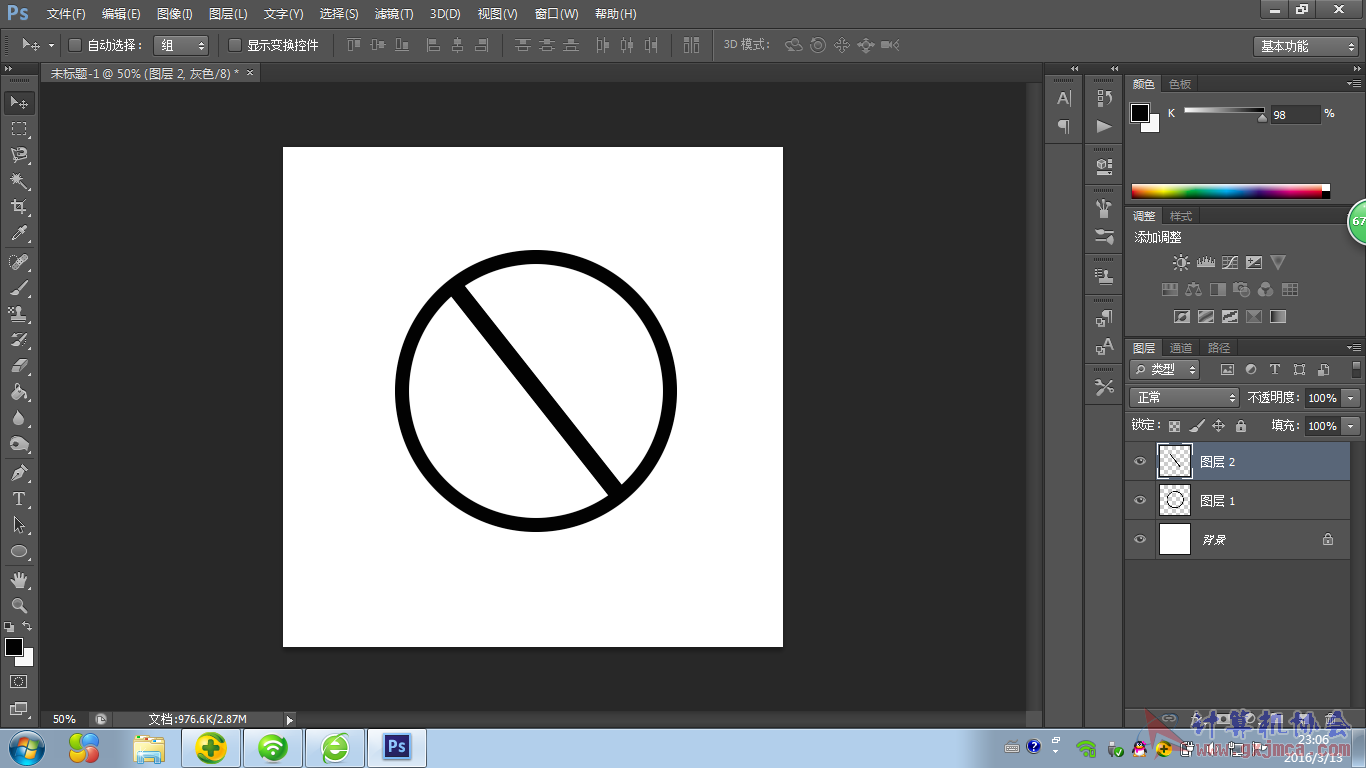This screenshot has width=1366, height=768.
Task: Open the 滤镜(T) menu
Action: coord(394,14)
